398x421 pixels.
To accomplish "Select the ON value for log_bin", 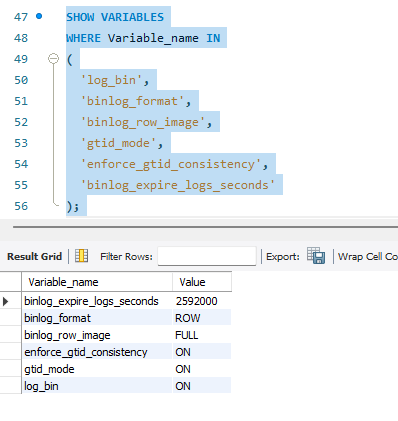I will (x=202, y=386).
